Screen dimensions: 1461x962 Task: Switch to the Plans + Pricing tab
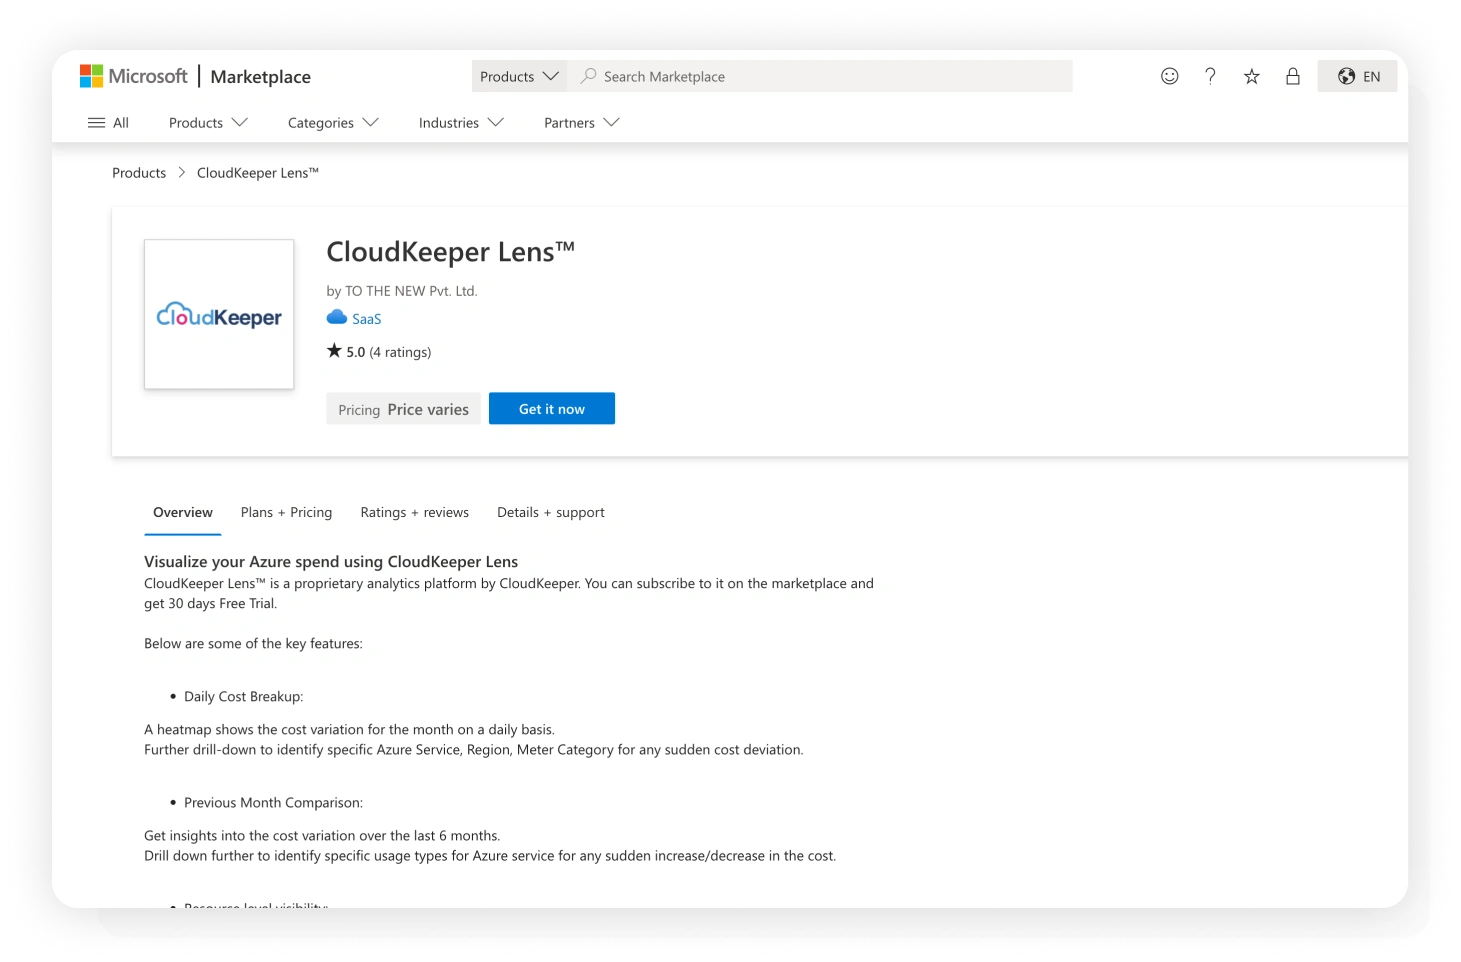286,513
